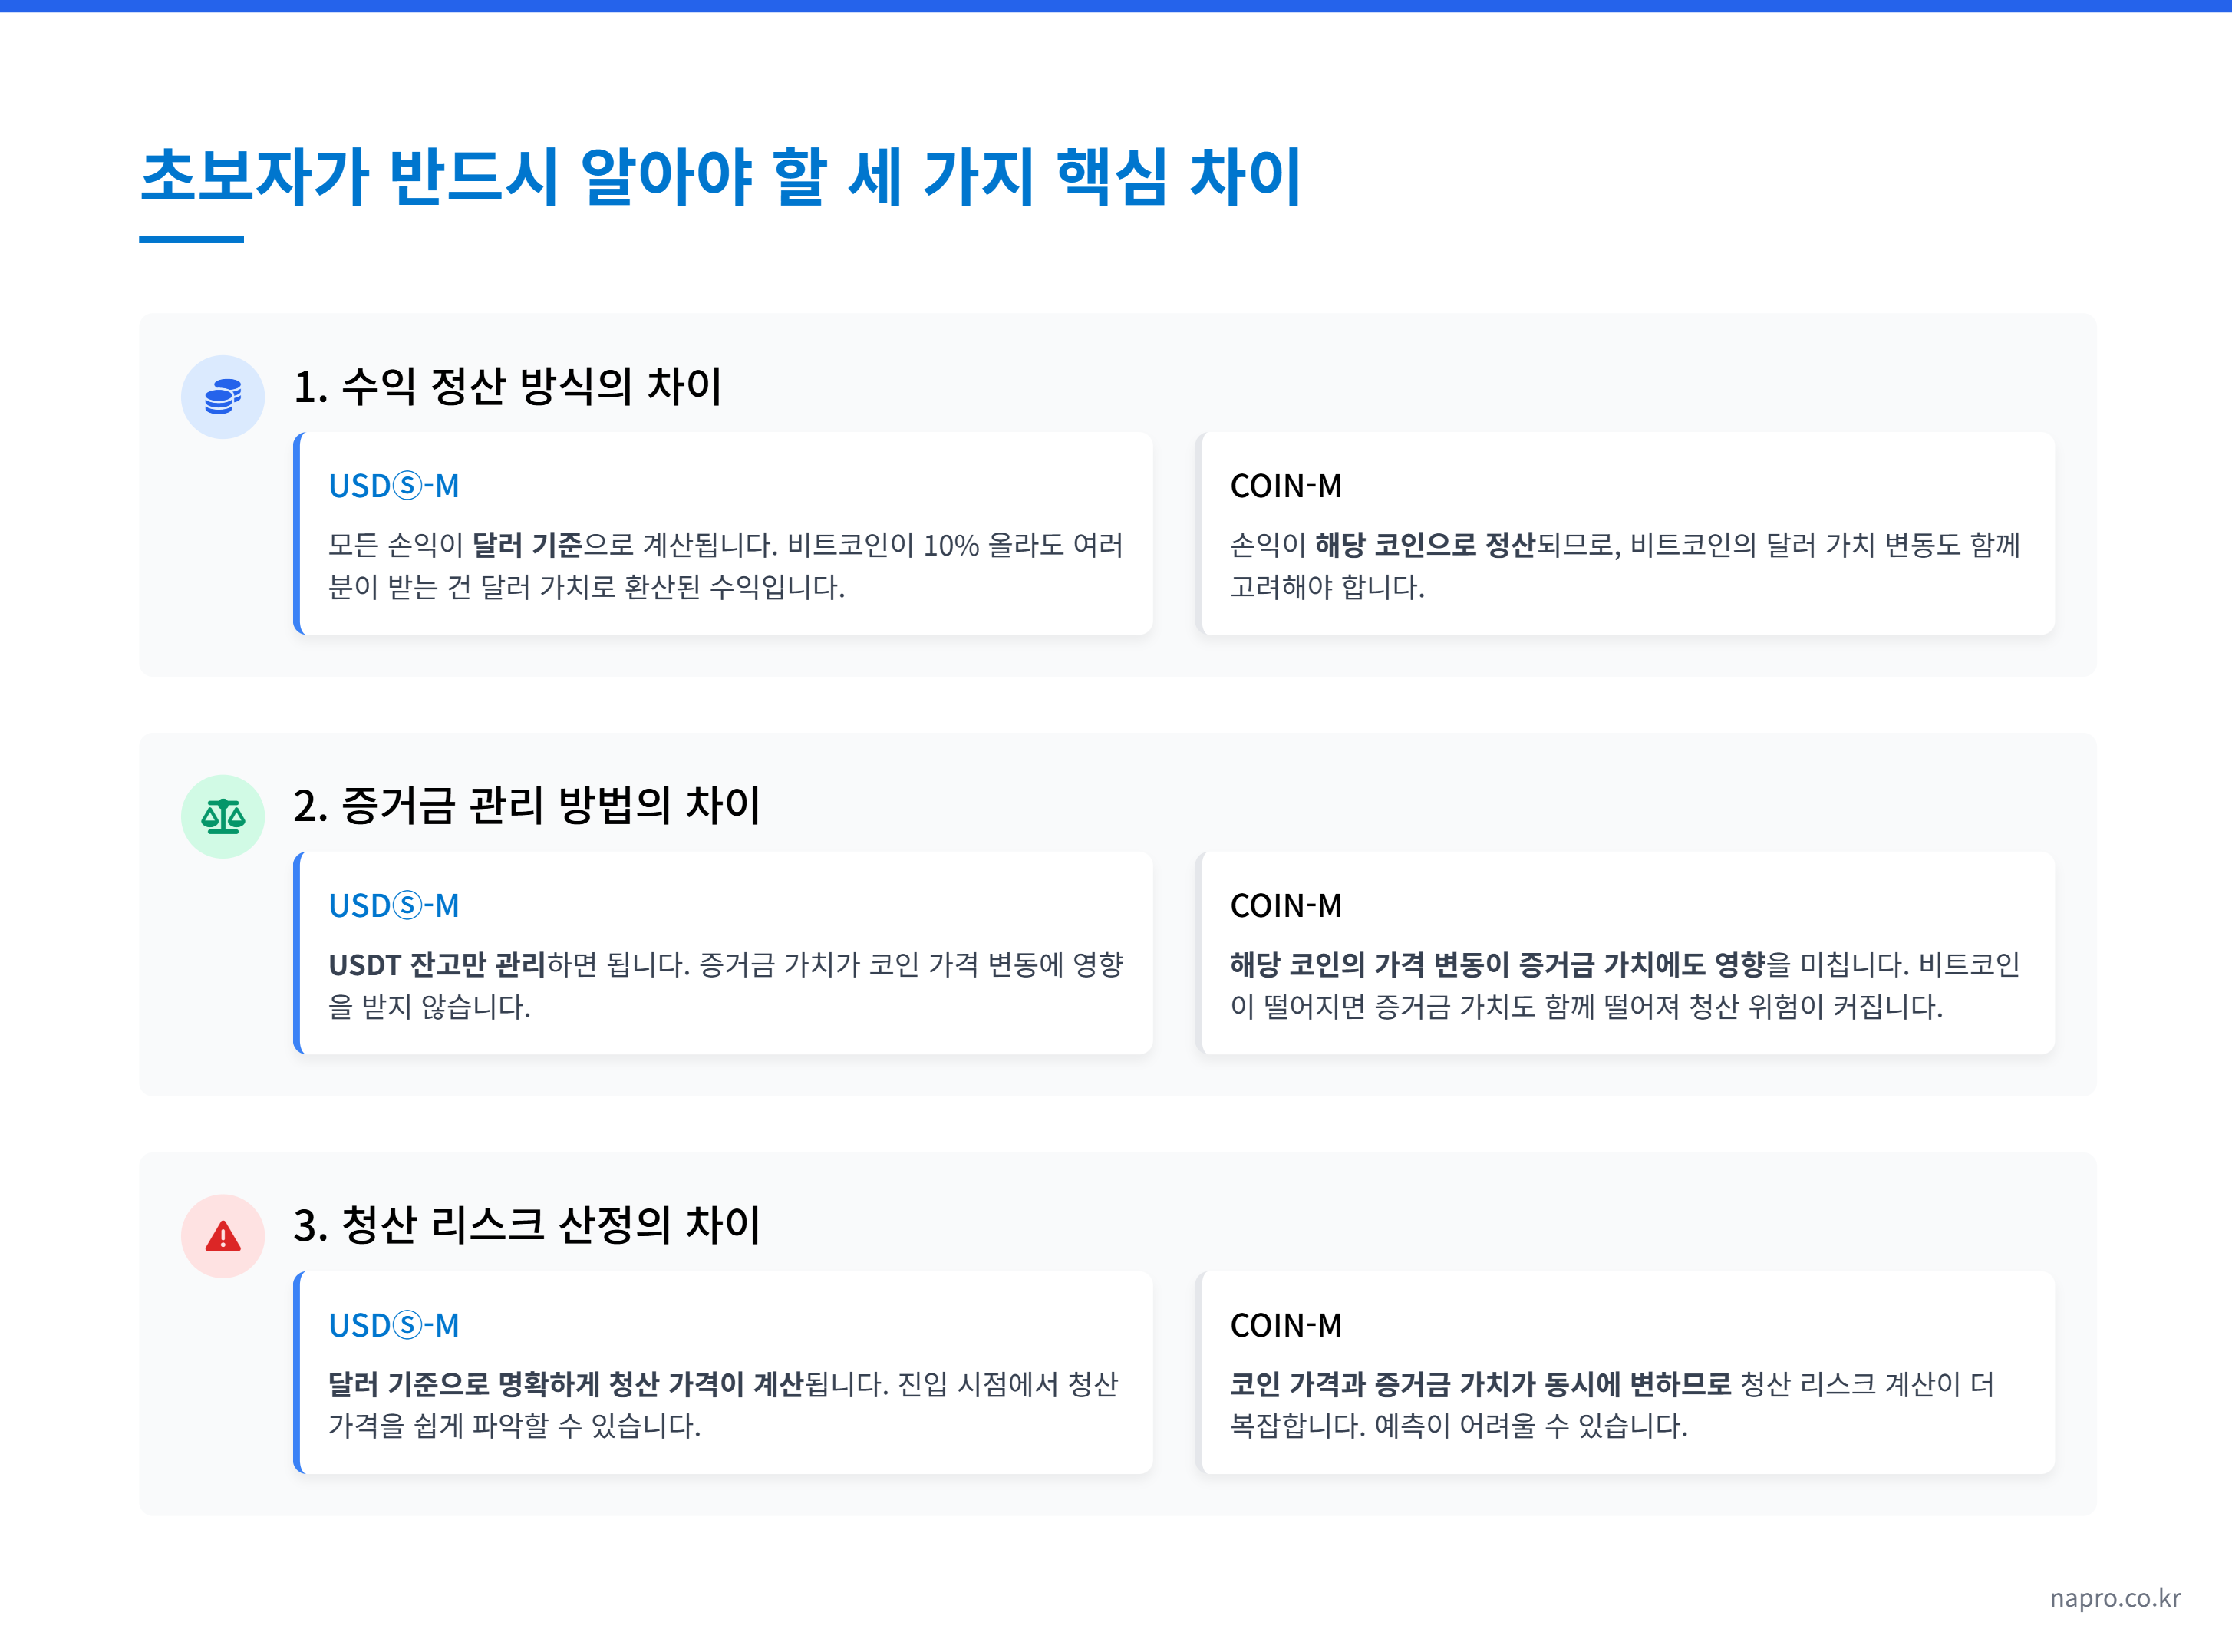Click the red warning triangle icon
The image size is (2232, 1652).
[222, 1236]
